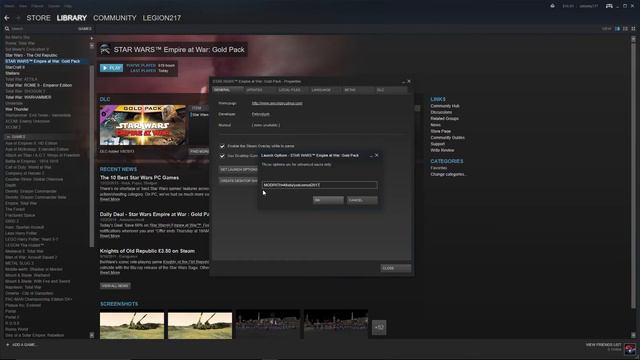The width and height of the screenshot is (640, 360).
Task: Switch to list view icon
Action: 625,29
